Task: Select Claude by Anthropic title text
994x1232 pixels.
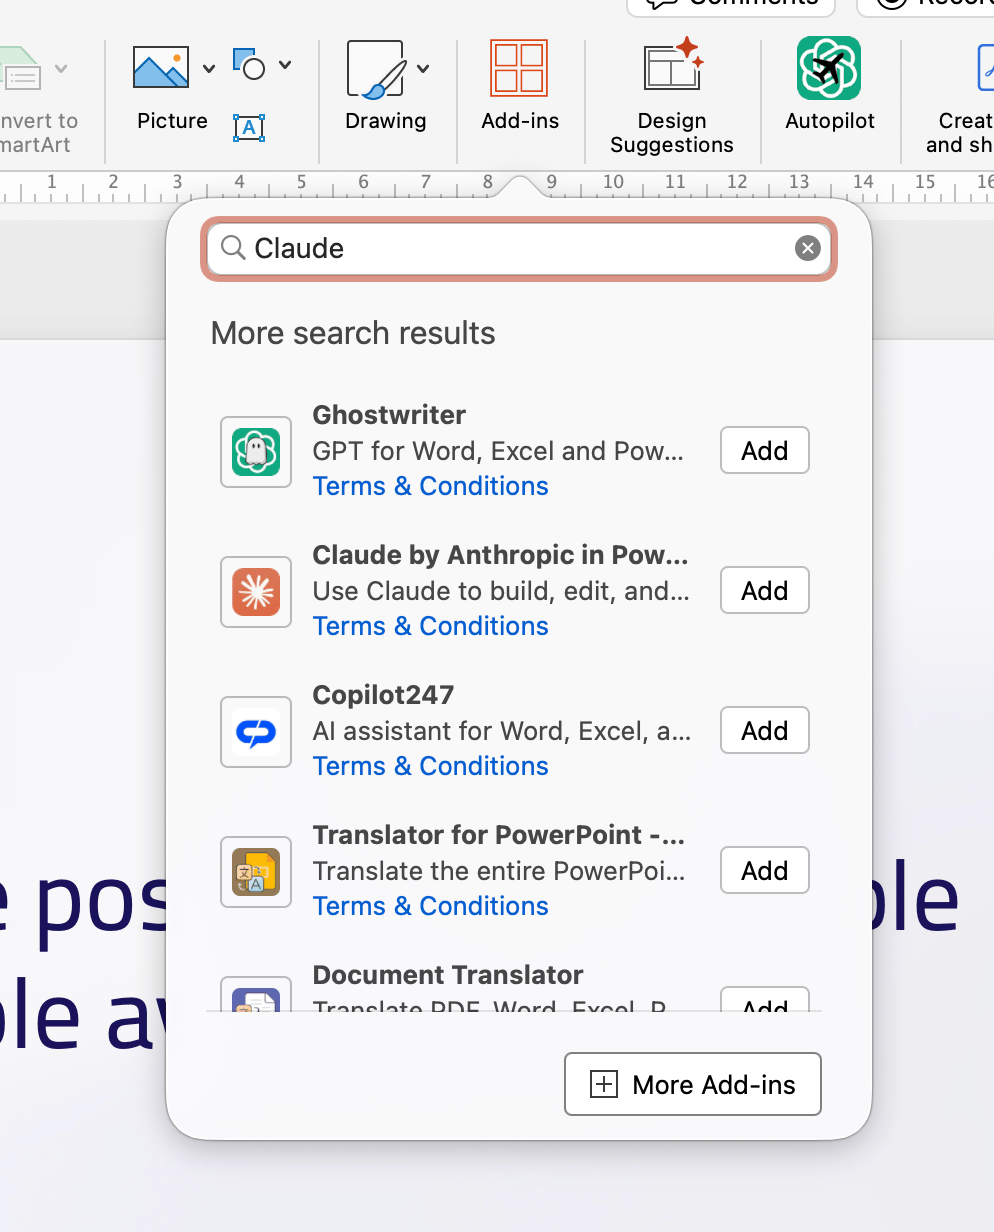Action: coord(500,555)
